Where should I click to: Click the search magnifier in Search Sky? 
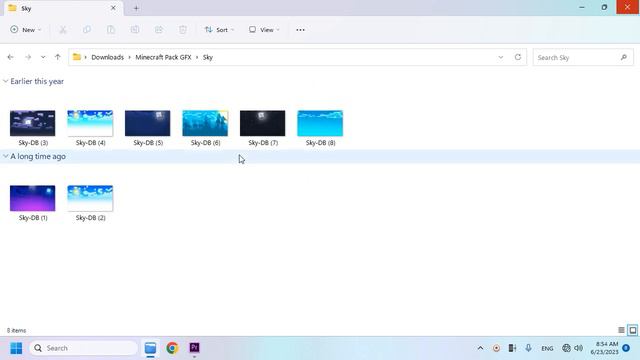click(624, 58)
